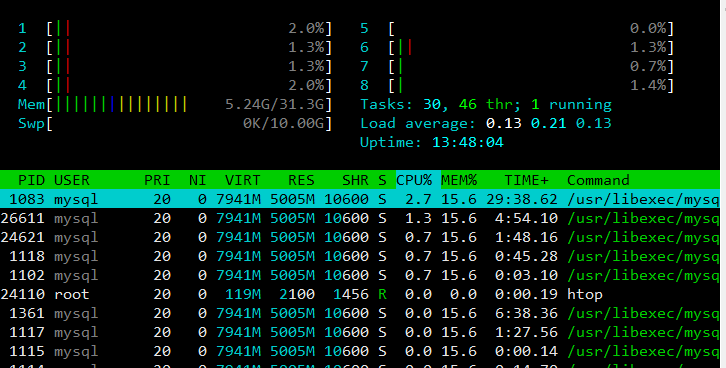The width and height of the screenshot is (726, 368).
Task: Sort by the MEM% column header
Action: (x=459, y=180)
